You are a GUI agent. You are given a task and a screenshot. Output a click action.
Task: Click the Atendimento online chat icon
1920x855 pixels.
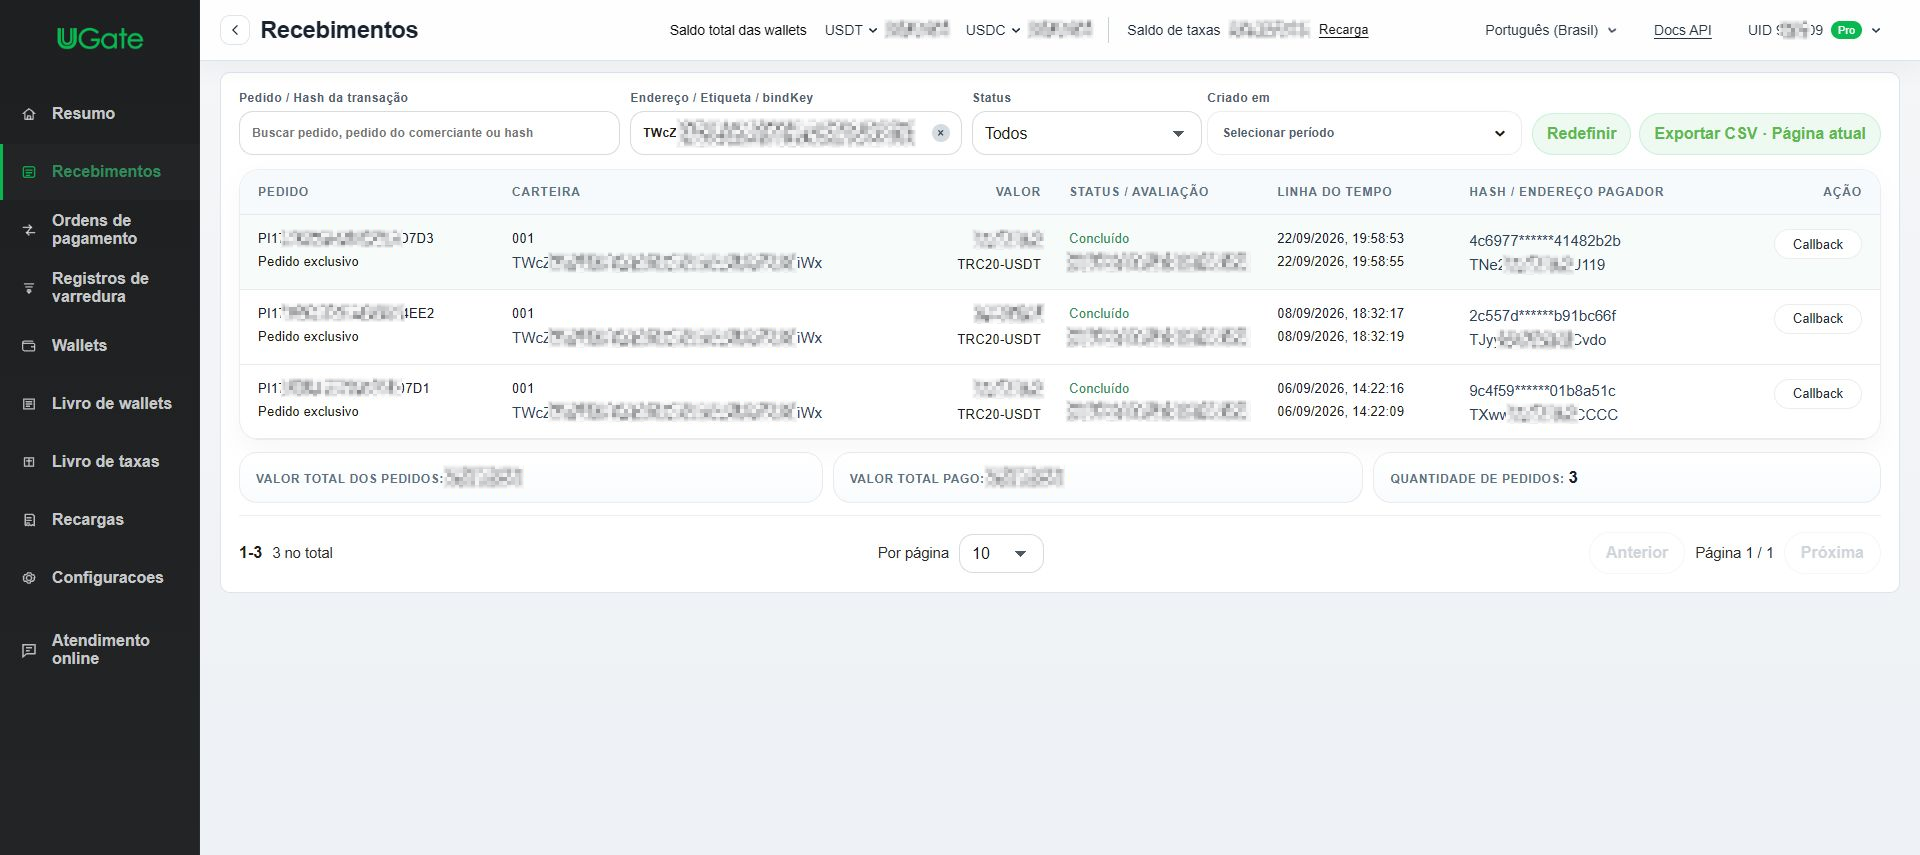(29, 650)
